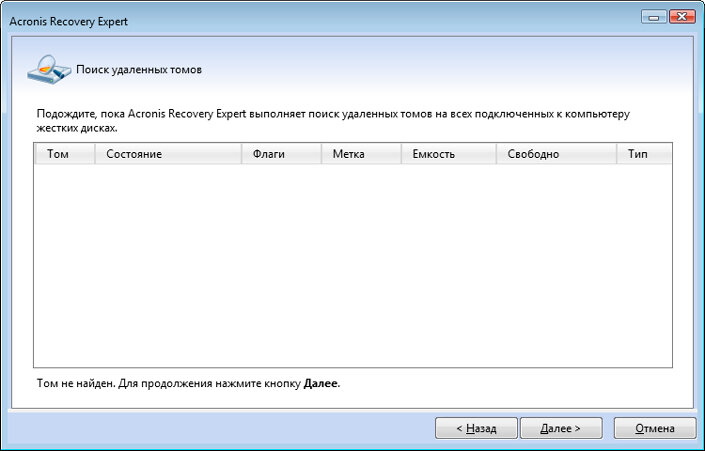Viewport: 705px width, 451px height.
Task: Click the Тип column header
Action: (644, 154)
